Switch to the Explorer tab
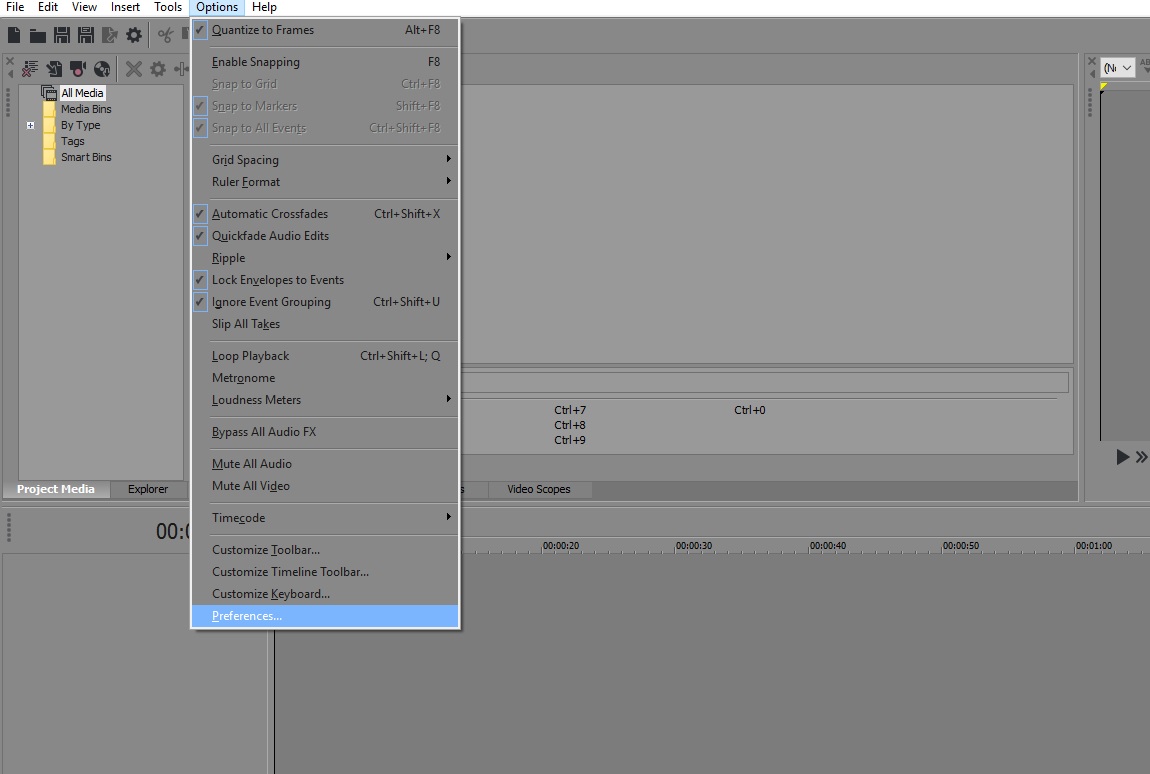Image resolution: width=1150 pixels, height=774 pixels. (x=148, y=489)
